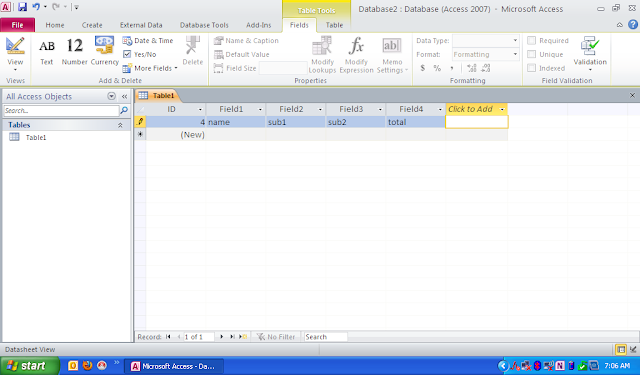Open the File tab

(18, 25)
